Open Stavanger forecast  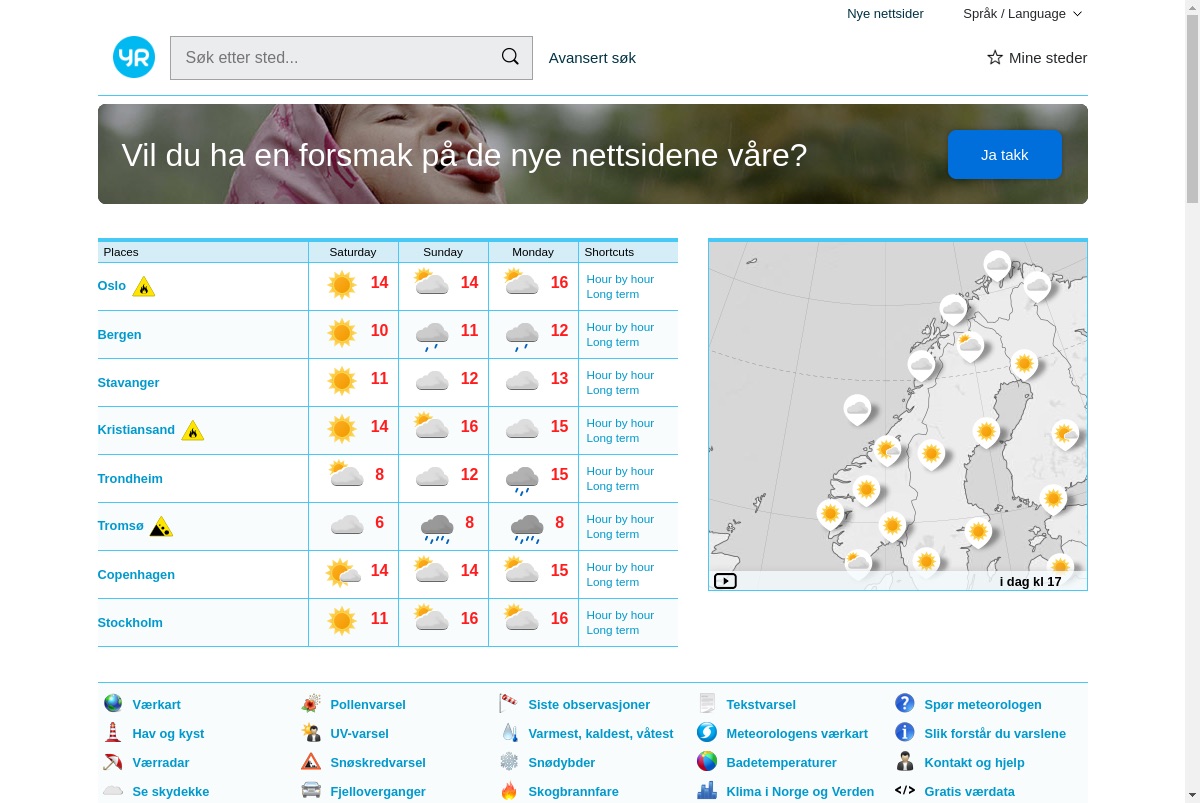pyautogui.click(x=128, y=383)
